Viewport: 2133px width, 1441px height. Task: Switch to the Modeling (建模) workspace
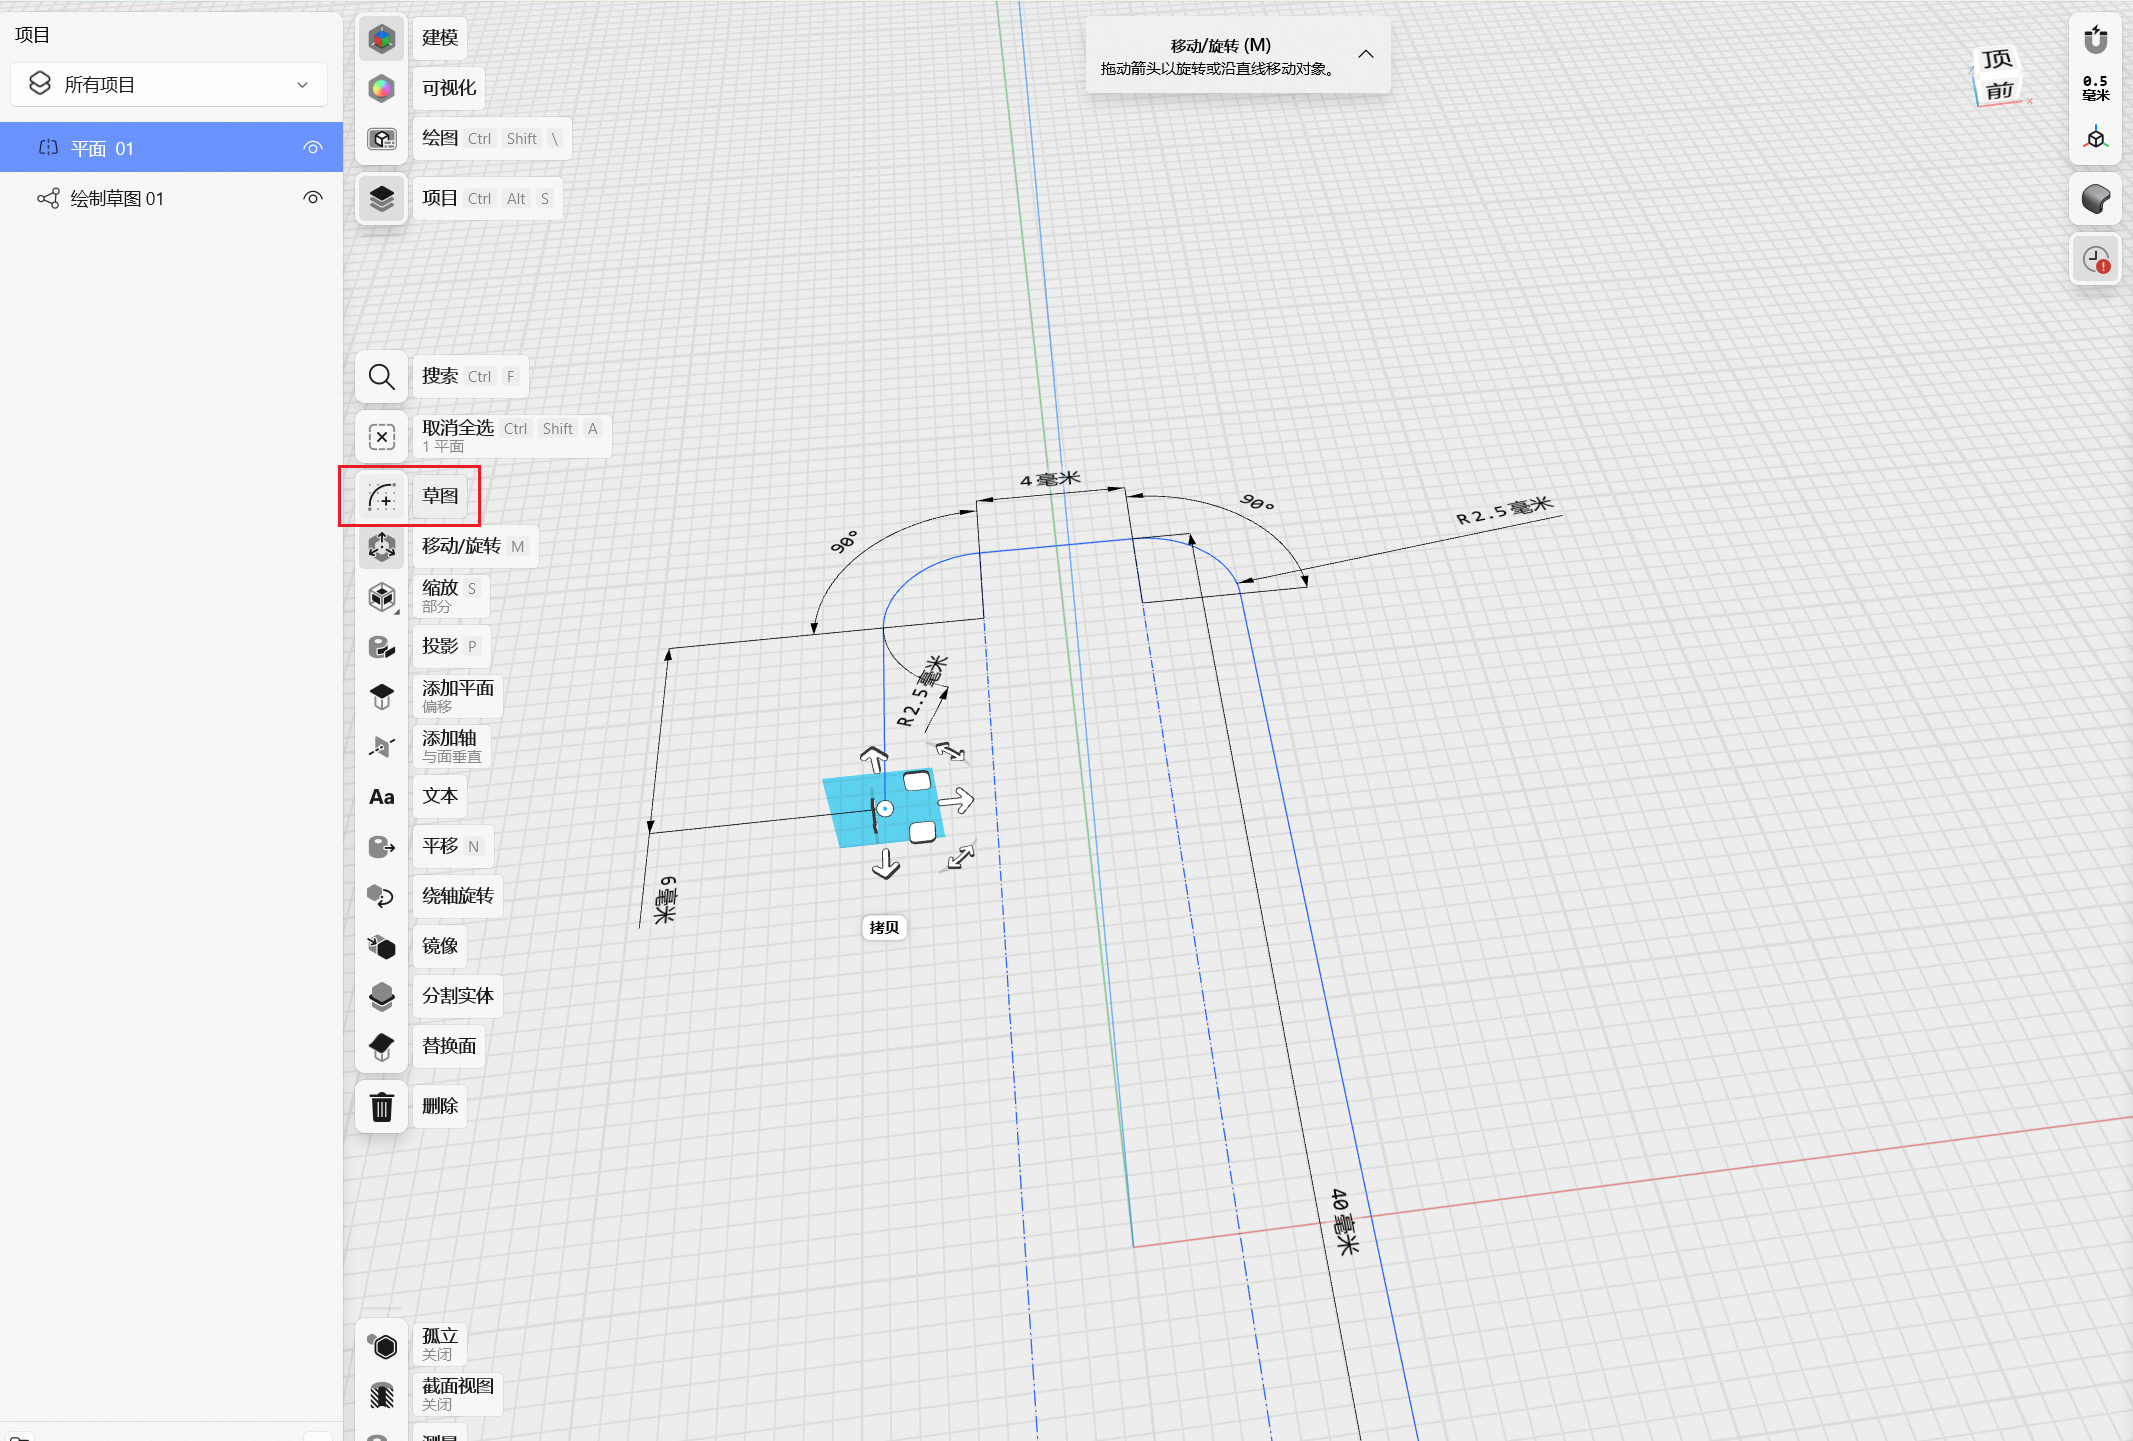click(382, 38)
